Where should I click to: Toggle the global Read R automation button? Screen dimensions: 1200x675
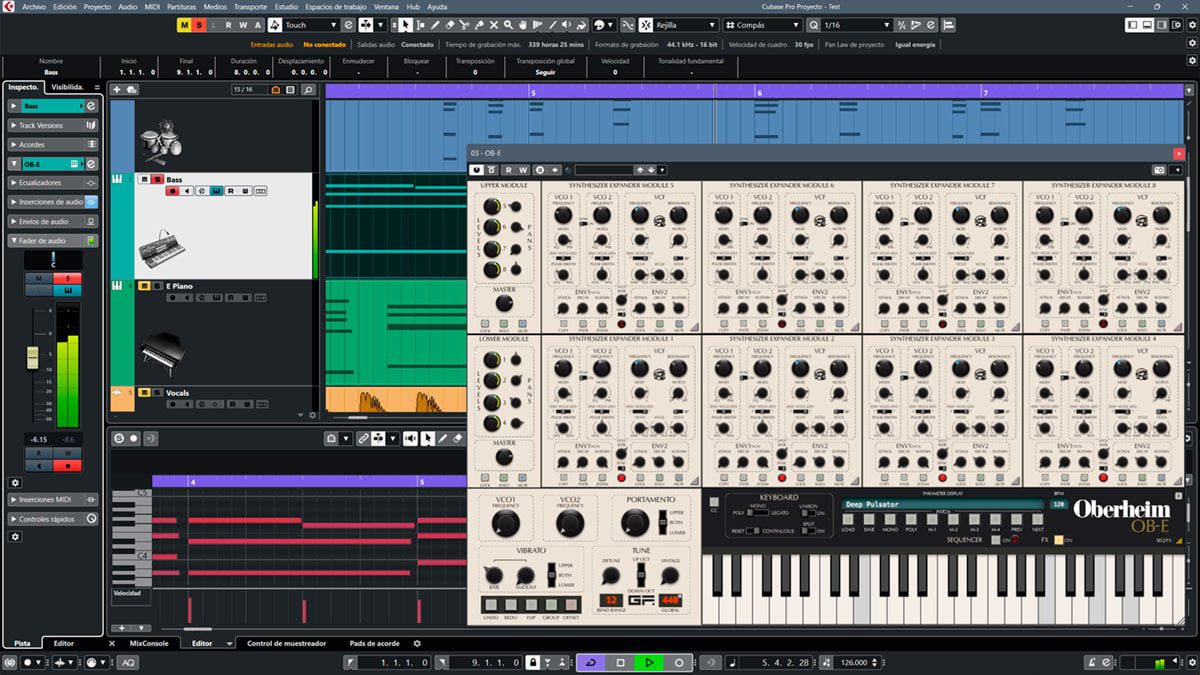pos(228,25)
